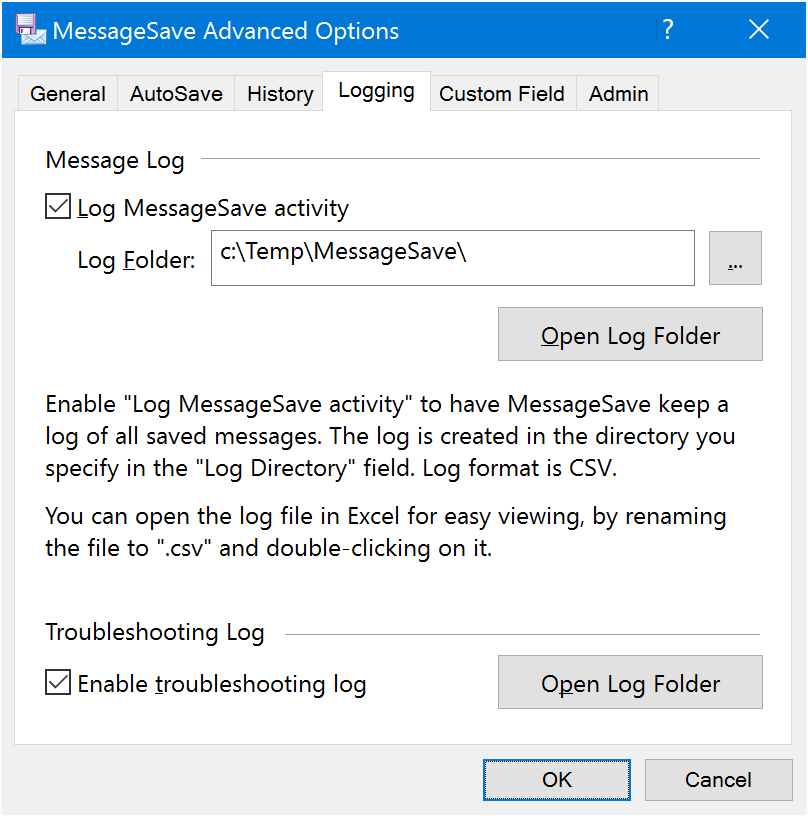
Task: Open the AutoSave tab
Action: coord(176,94)
